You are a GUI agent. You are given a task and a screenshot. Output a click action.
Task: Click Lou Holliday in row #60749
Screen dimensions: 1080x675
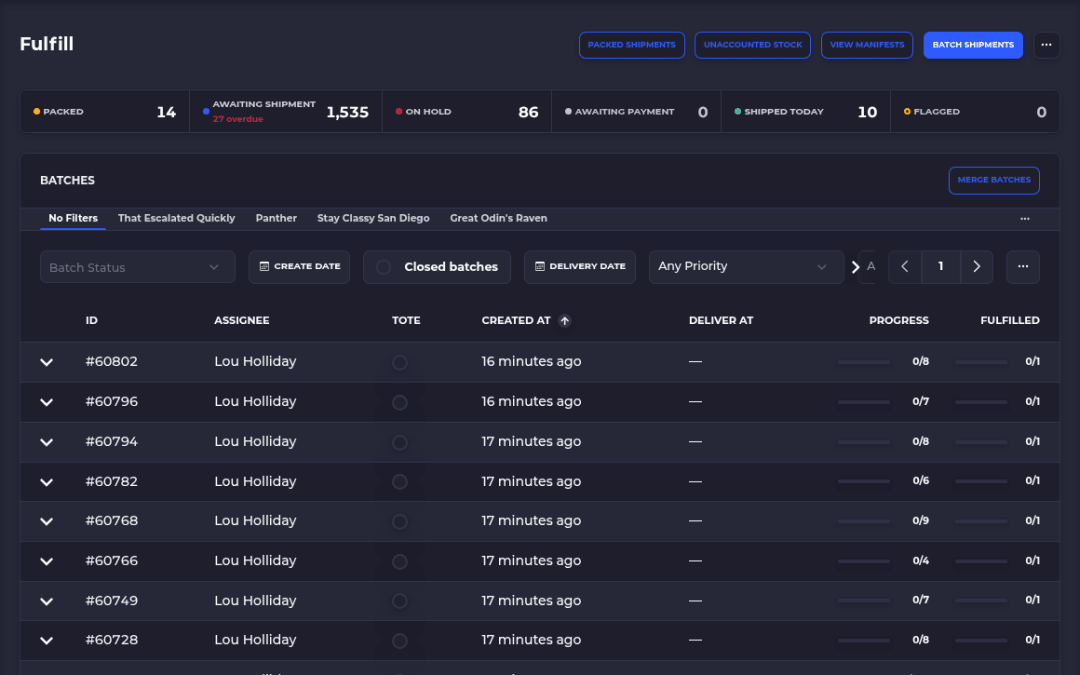tap(255, 601)
